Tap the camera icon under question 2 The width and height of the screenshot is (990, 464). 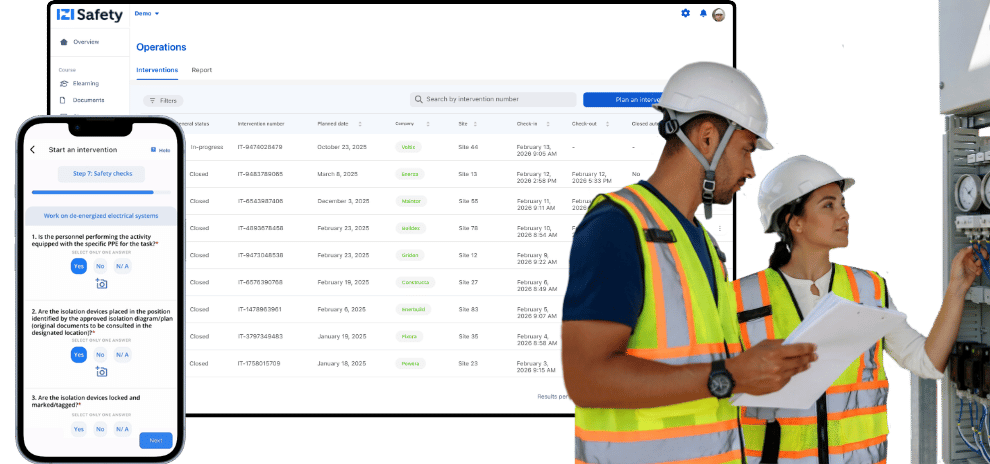click(x=101, y=372)
